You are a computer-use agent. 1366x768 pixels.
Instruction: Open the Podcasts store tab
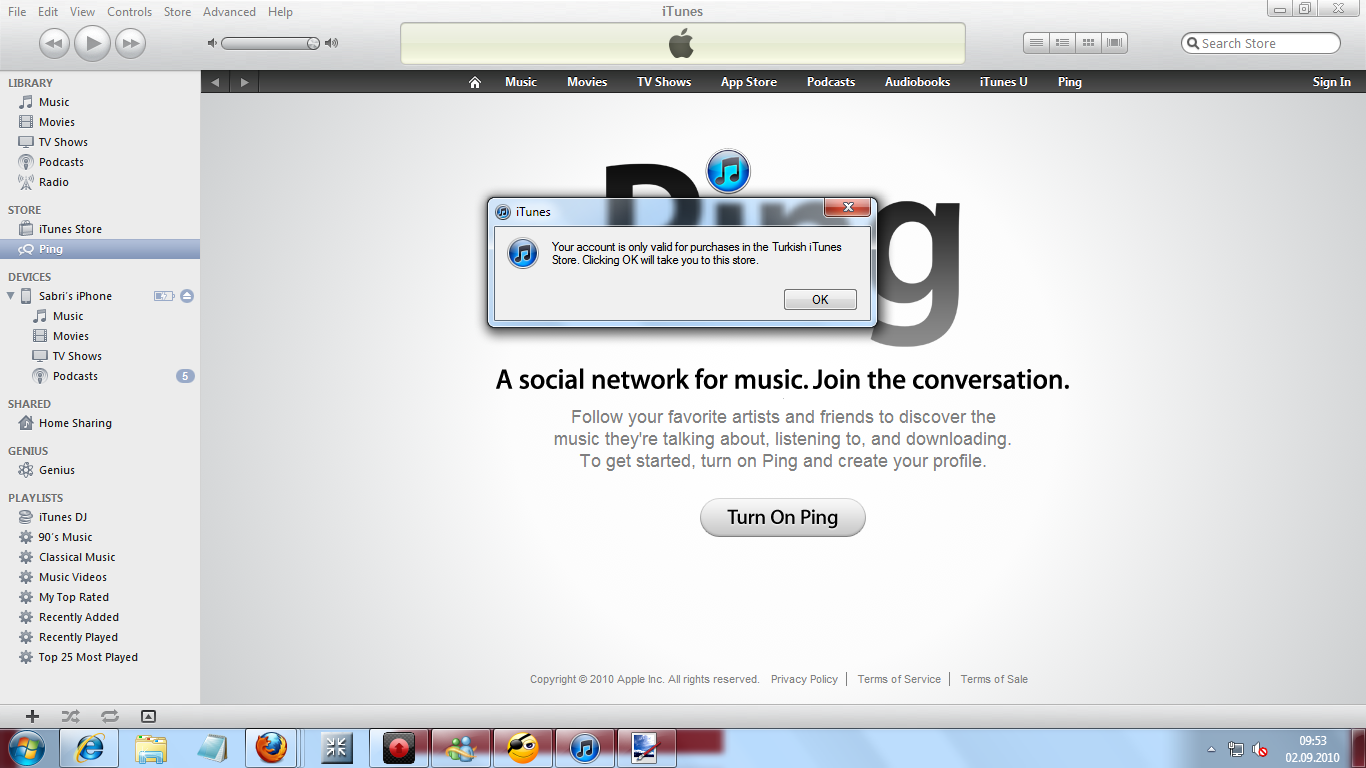point(831,82)
